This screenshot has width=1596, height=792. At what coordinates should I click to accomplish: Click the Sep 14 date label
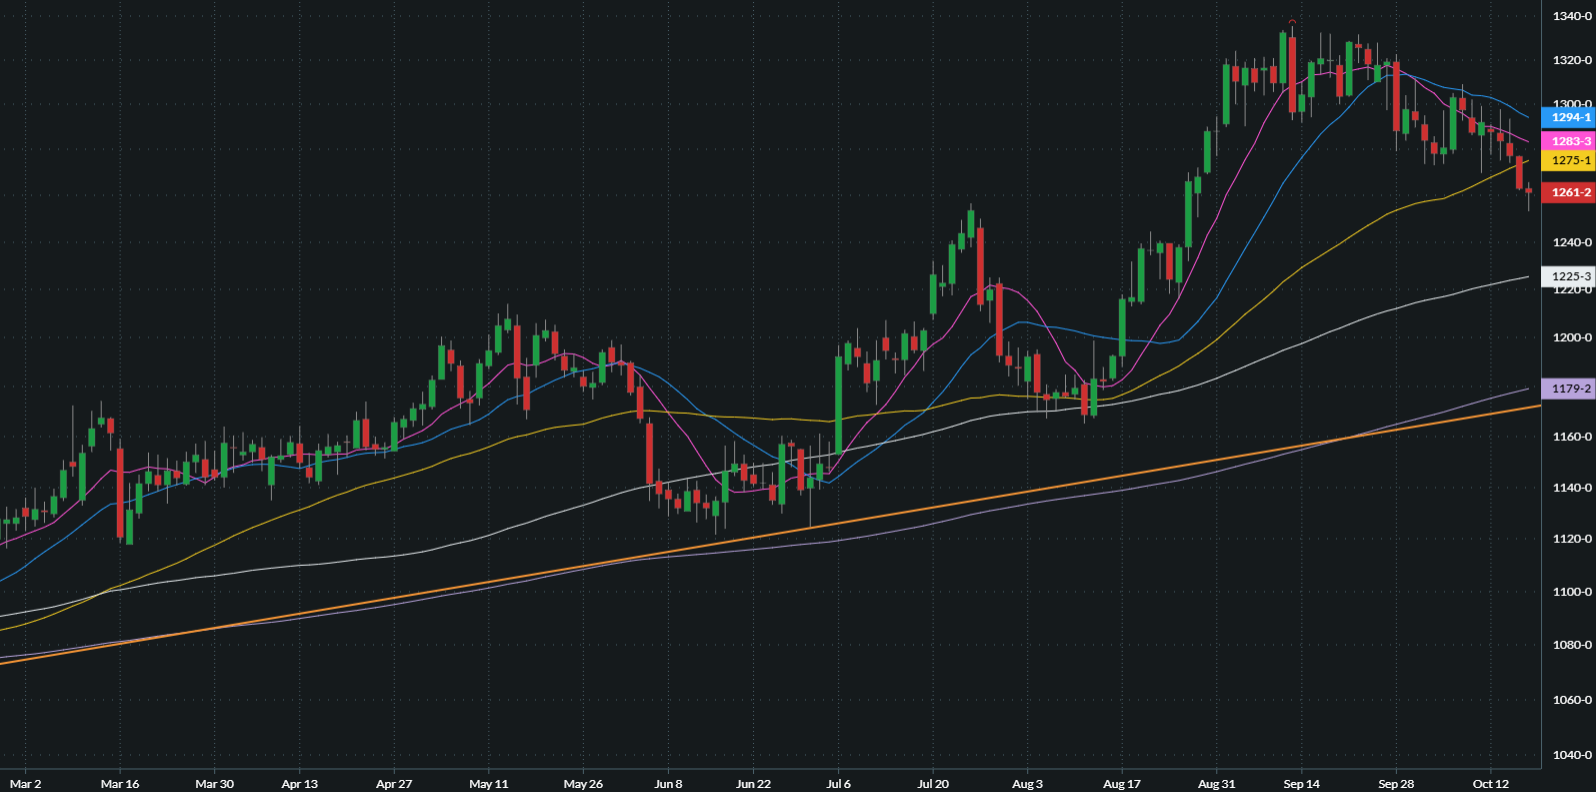[x=1302, y=784]
